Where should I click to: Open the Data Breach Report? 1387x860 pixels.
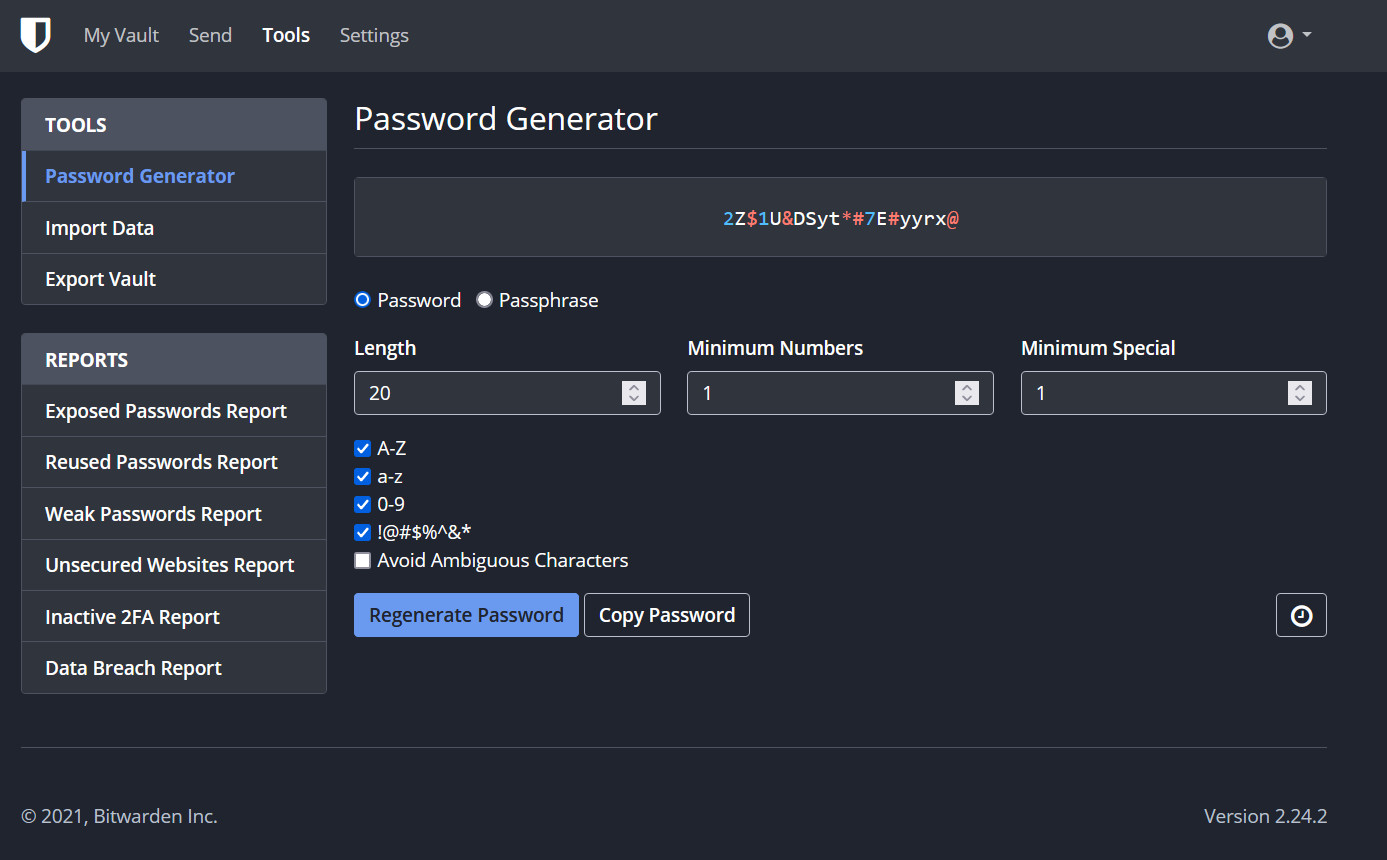click(132, 667)
